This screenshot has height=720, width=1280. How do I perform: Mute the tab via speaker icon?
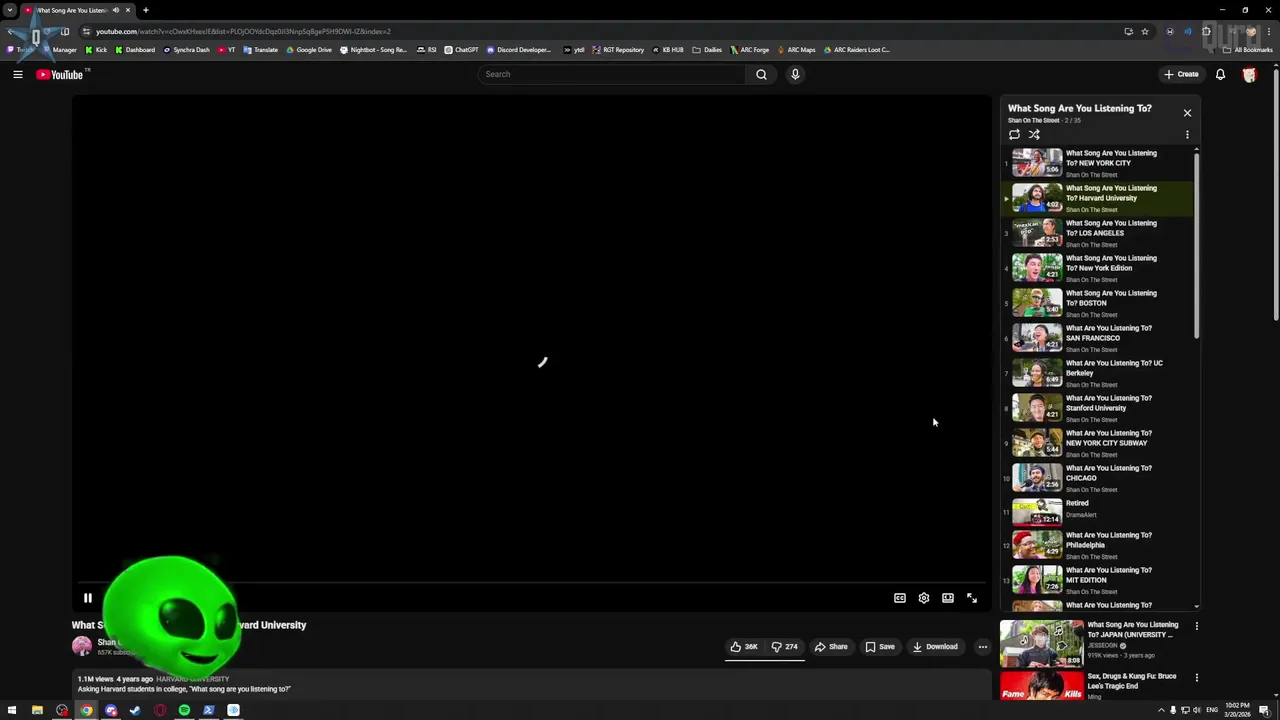[116, 10]
